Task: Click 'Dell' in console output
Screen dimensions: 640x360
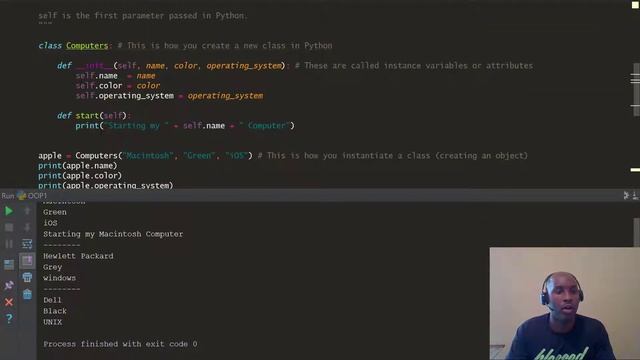Action: (x=52, y=300)
